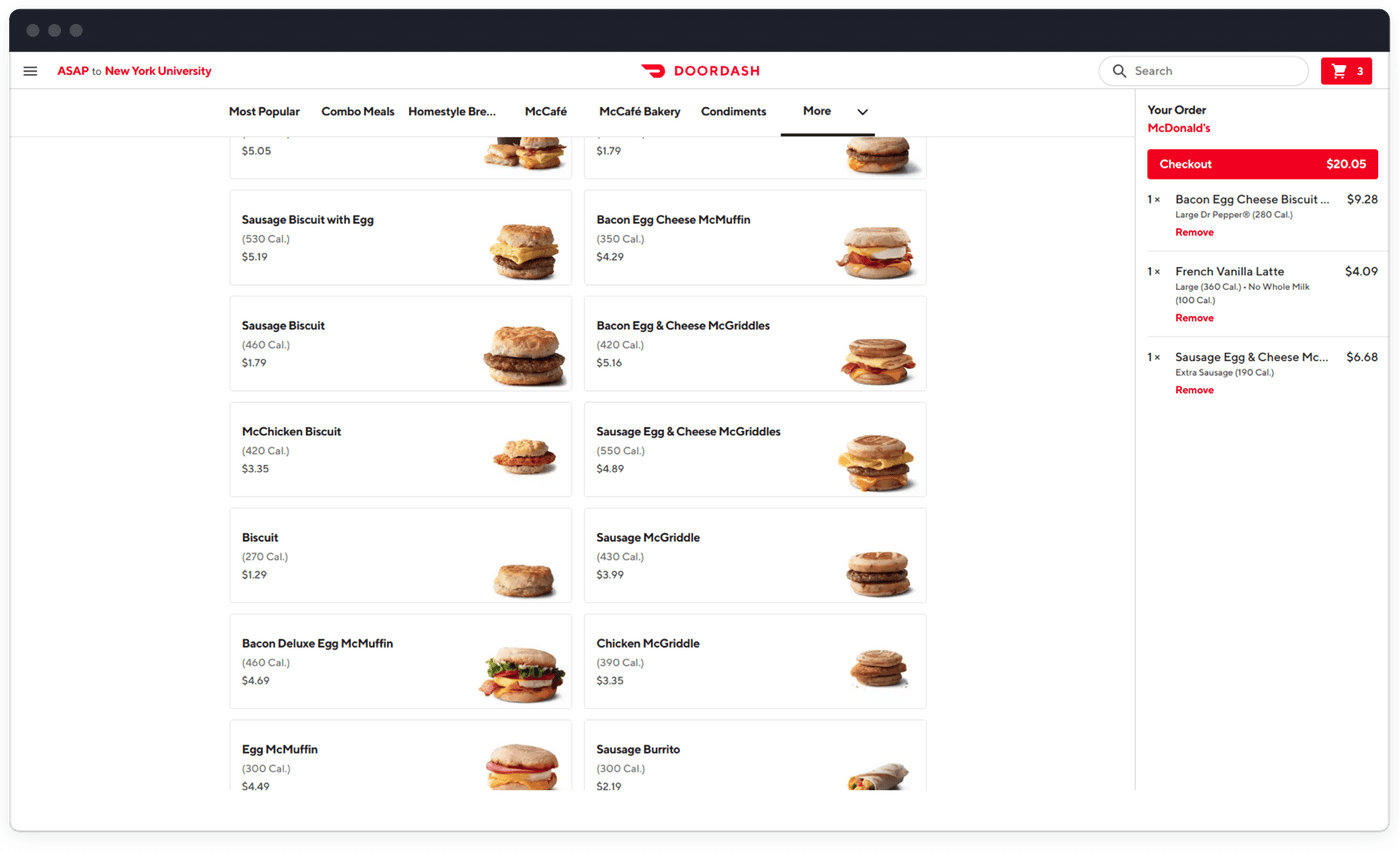Open Sausage Biscuit with Egg menu card
Screen dimensions: 1399x851
tap(401, 238)
